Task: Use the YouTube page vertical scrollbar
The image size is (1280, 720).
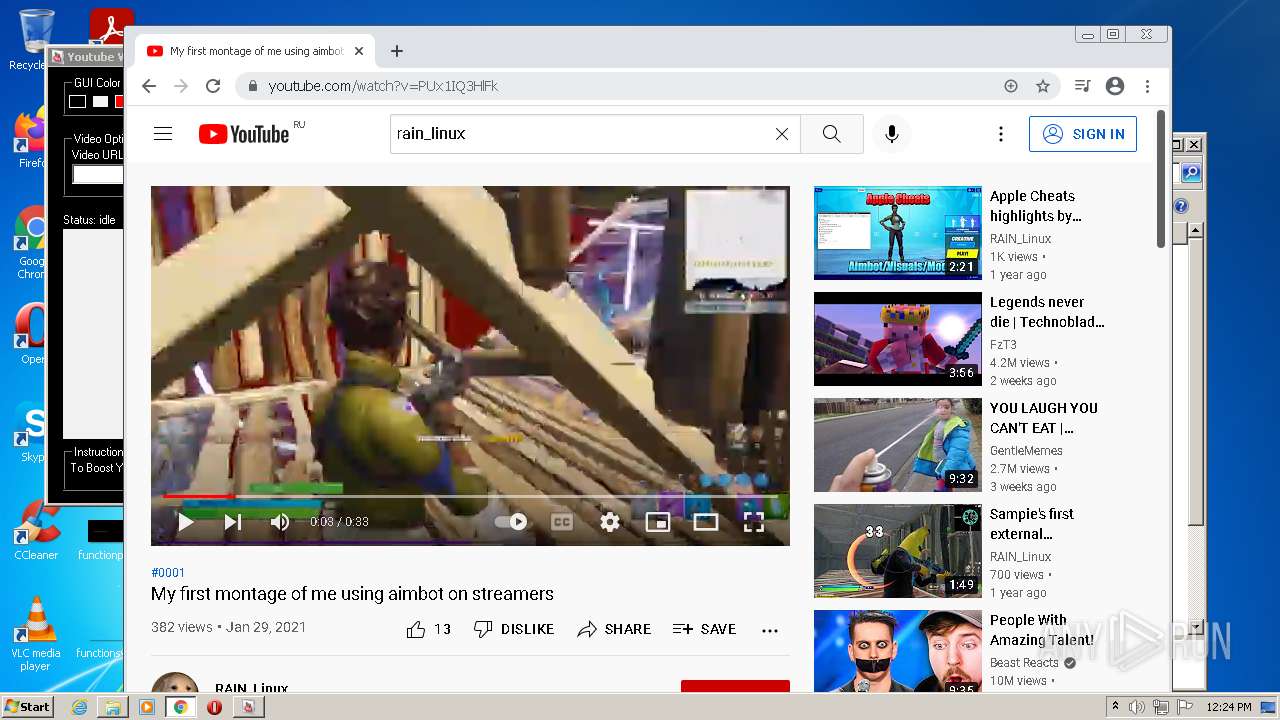Action: click(x=1160, y=180)
